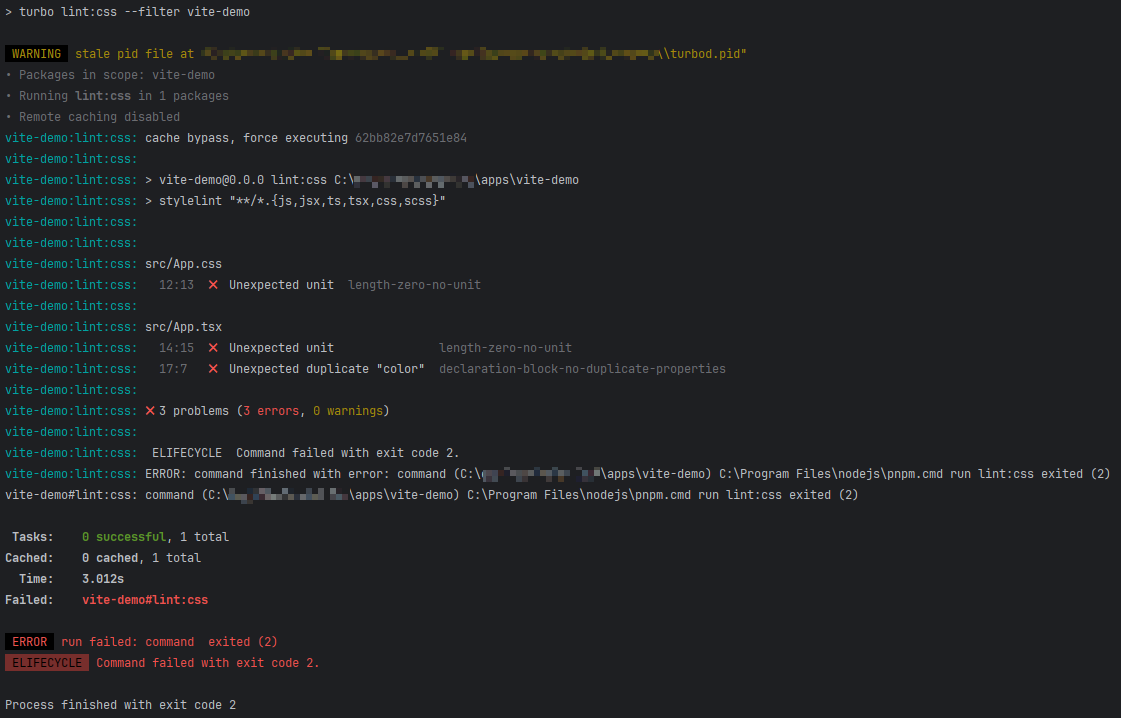Click 'Remote caching disabled' line

click(x=92, y=117)
